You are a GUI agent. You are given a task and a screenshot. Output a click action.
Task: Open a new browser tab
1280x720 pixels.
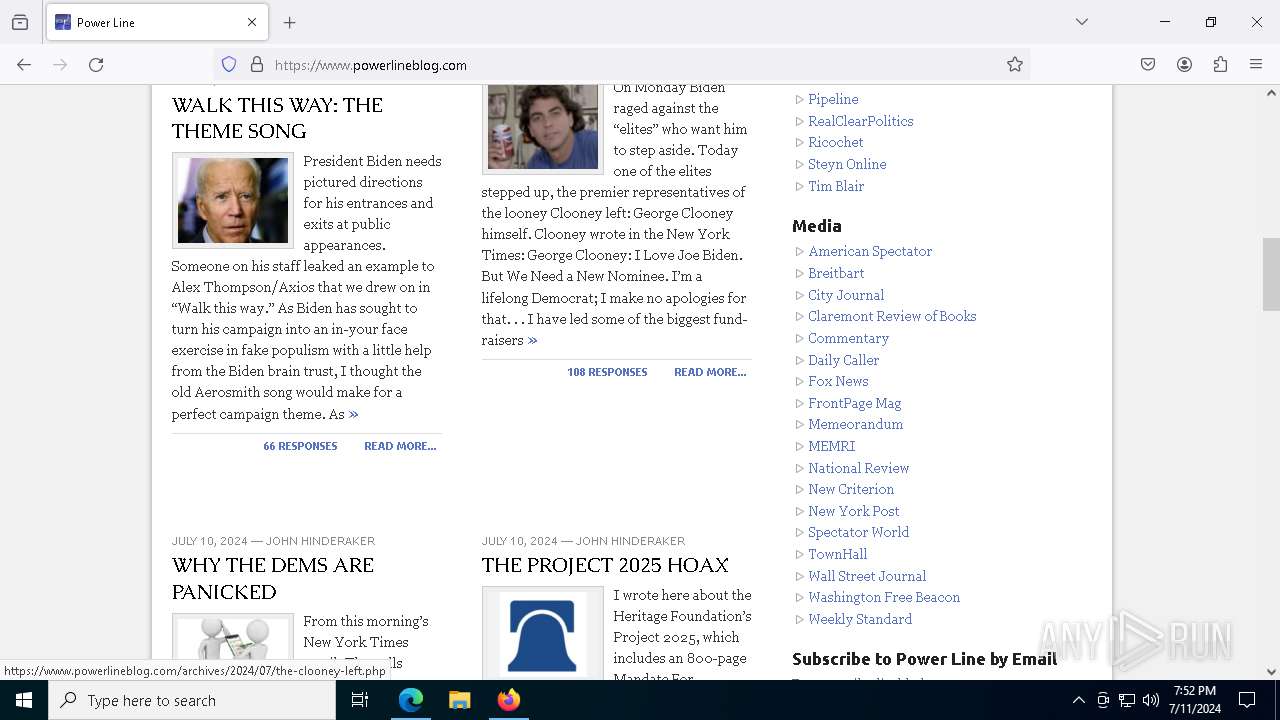pyautogui.click(x=290, y=22)
